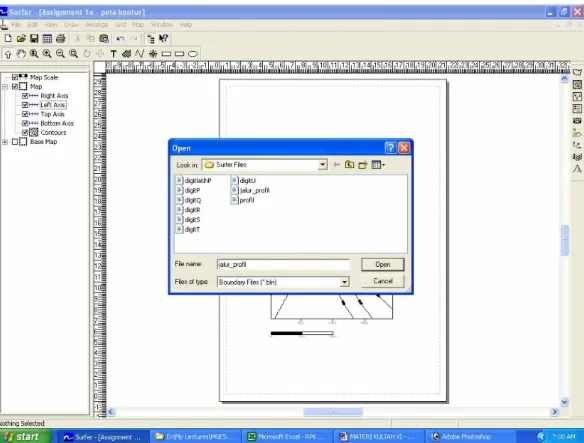Toggle Map object visibility checkbox

15,86
